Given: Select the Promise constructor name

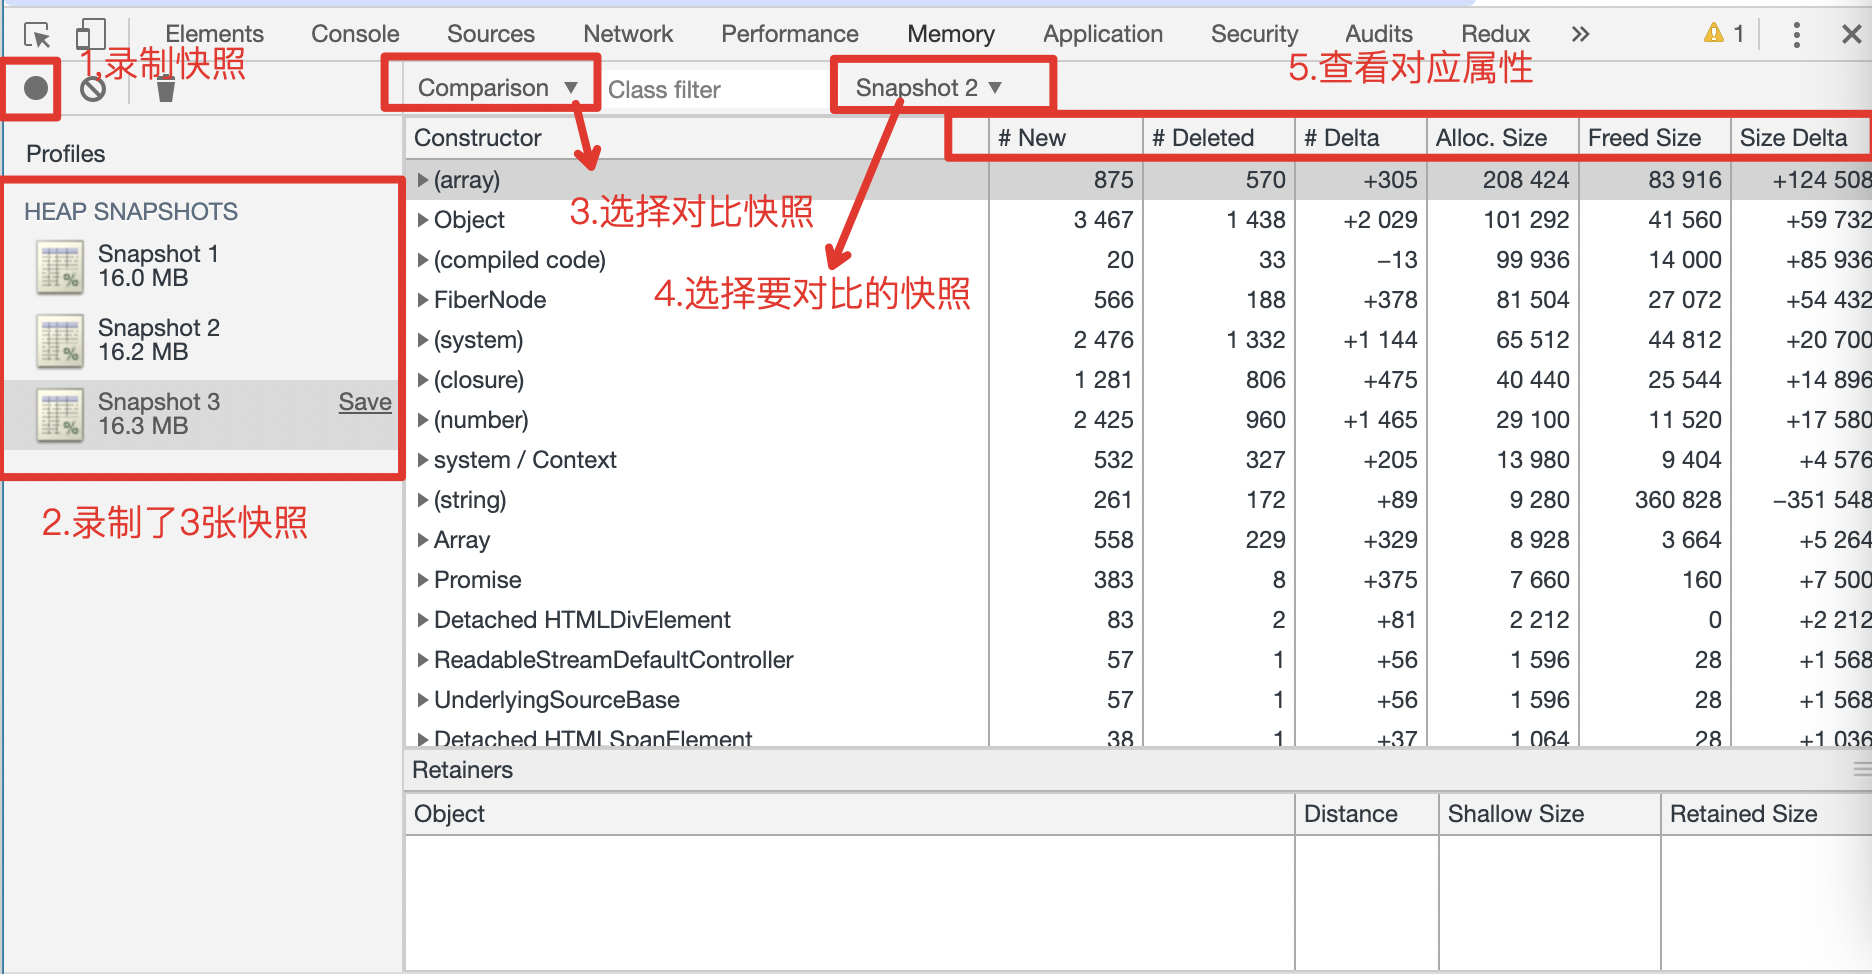Looking at the screenshot, I should (x=477, y=580).
